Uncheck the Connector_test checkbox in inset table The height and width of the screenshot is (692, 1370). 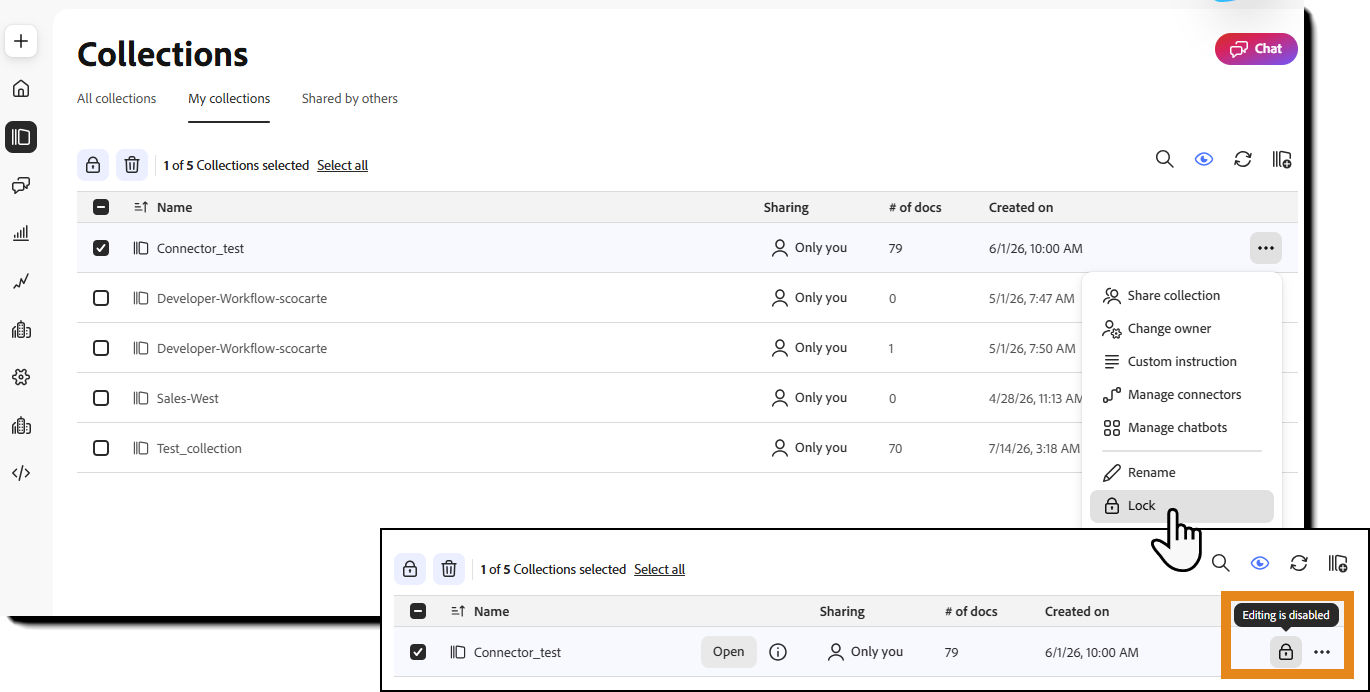point(418,652)
